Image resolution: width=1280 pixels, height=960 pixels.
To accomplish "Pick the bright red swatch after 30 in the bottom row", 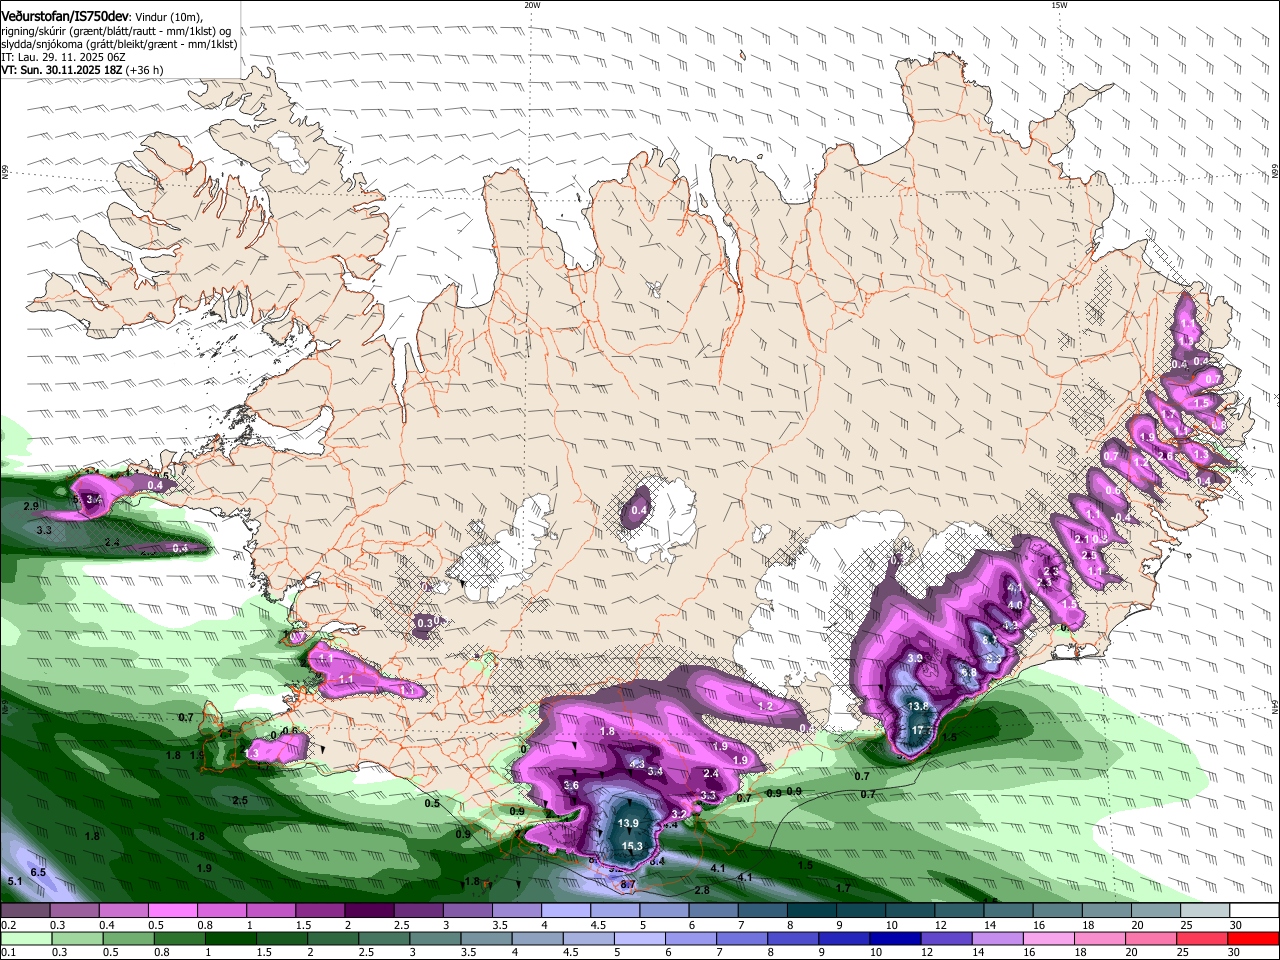I will coord(1255,938).
